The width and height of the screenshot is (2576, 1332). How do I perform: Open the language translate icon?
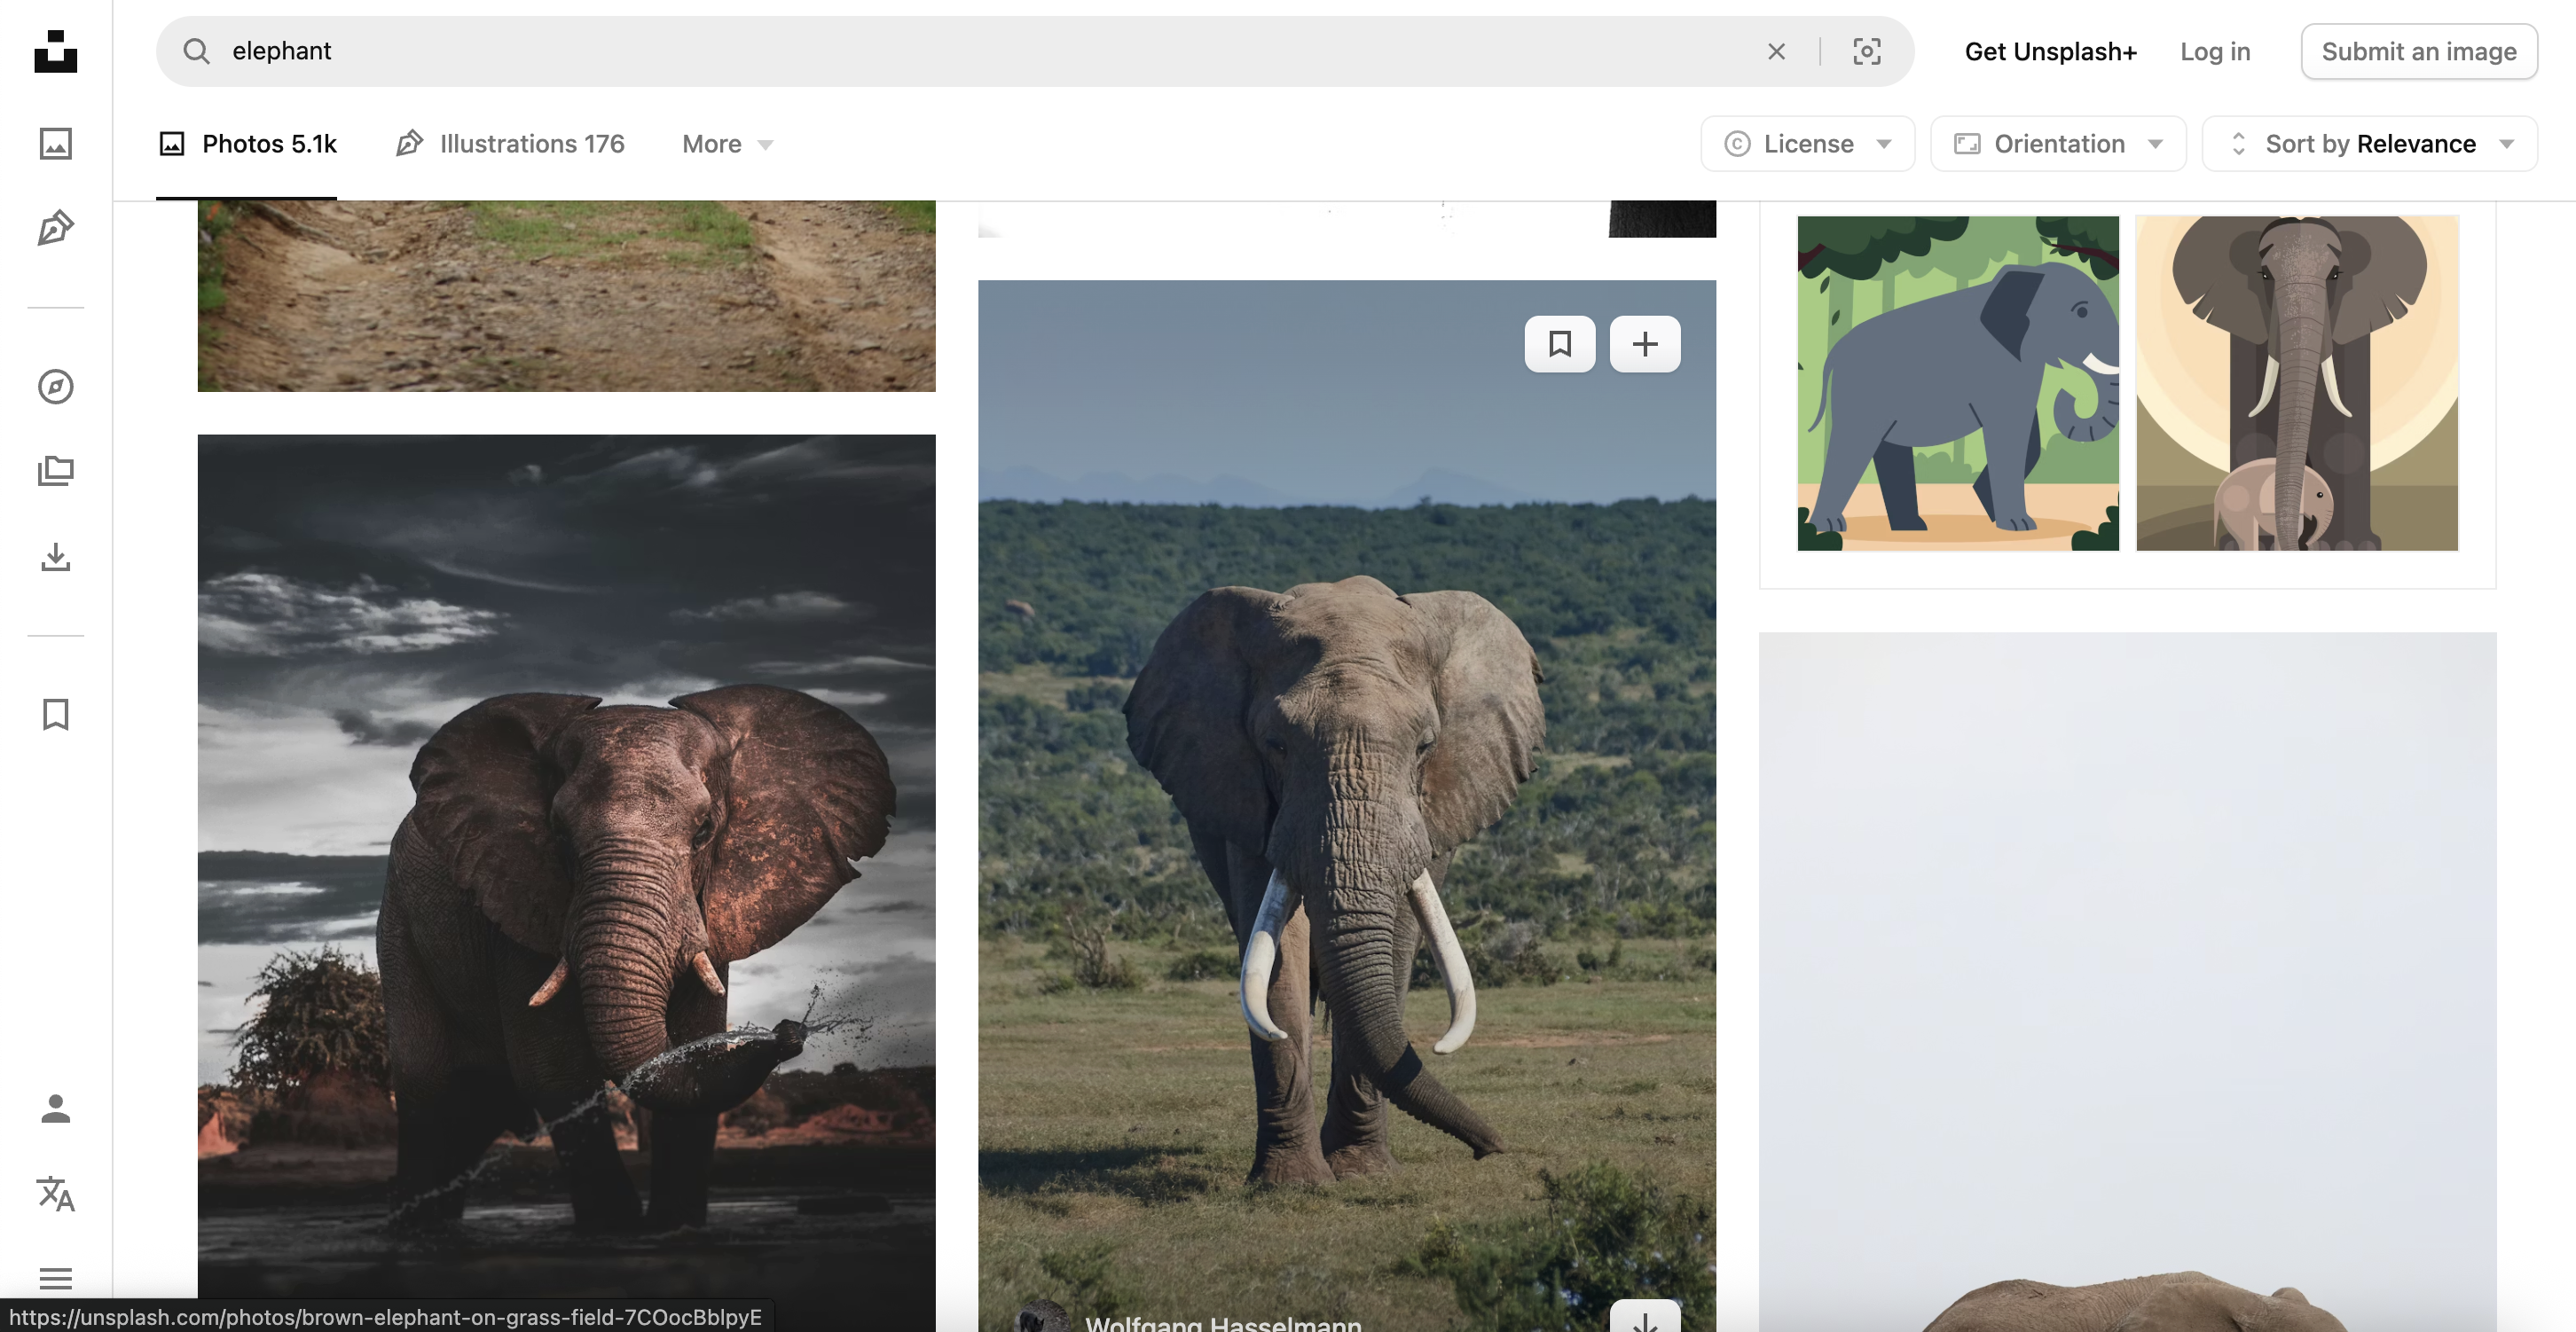coord(56,1194)
